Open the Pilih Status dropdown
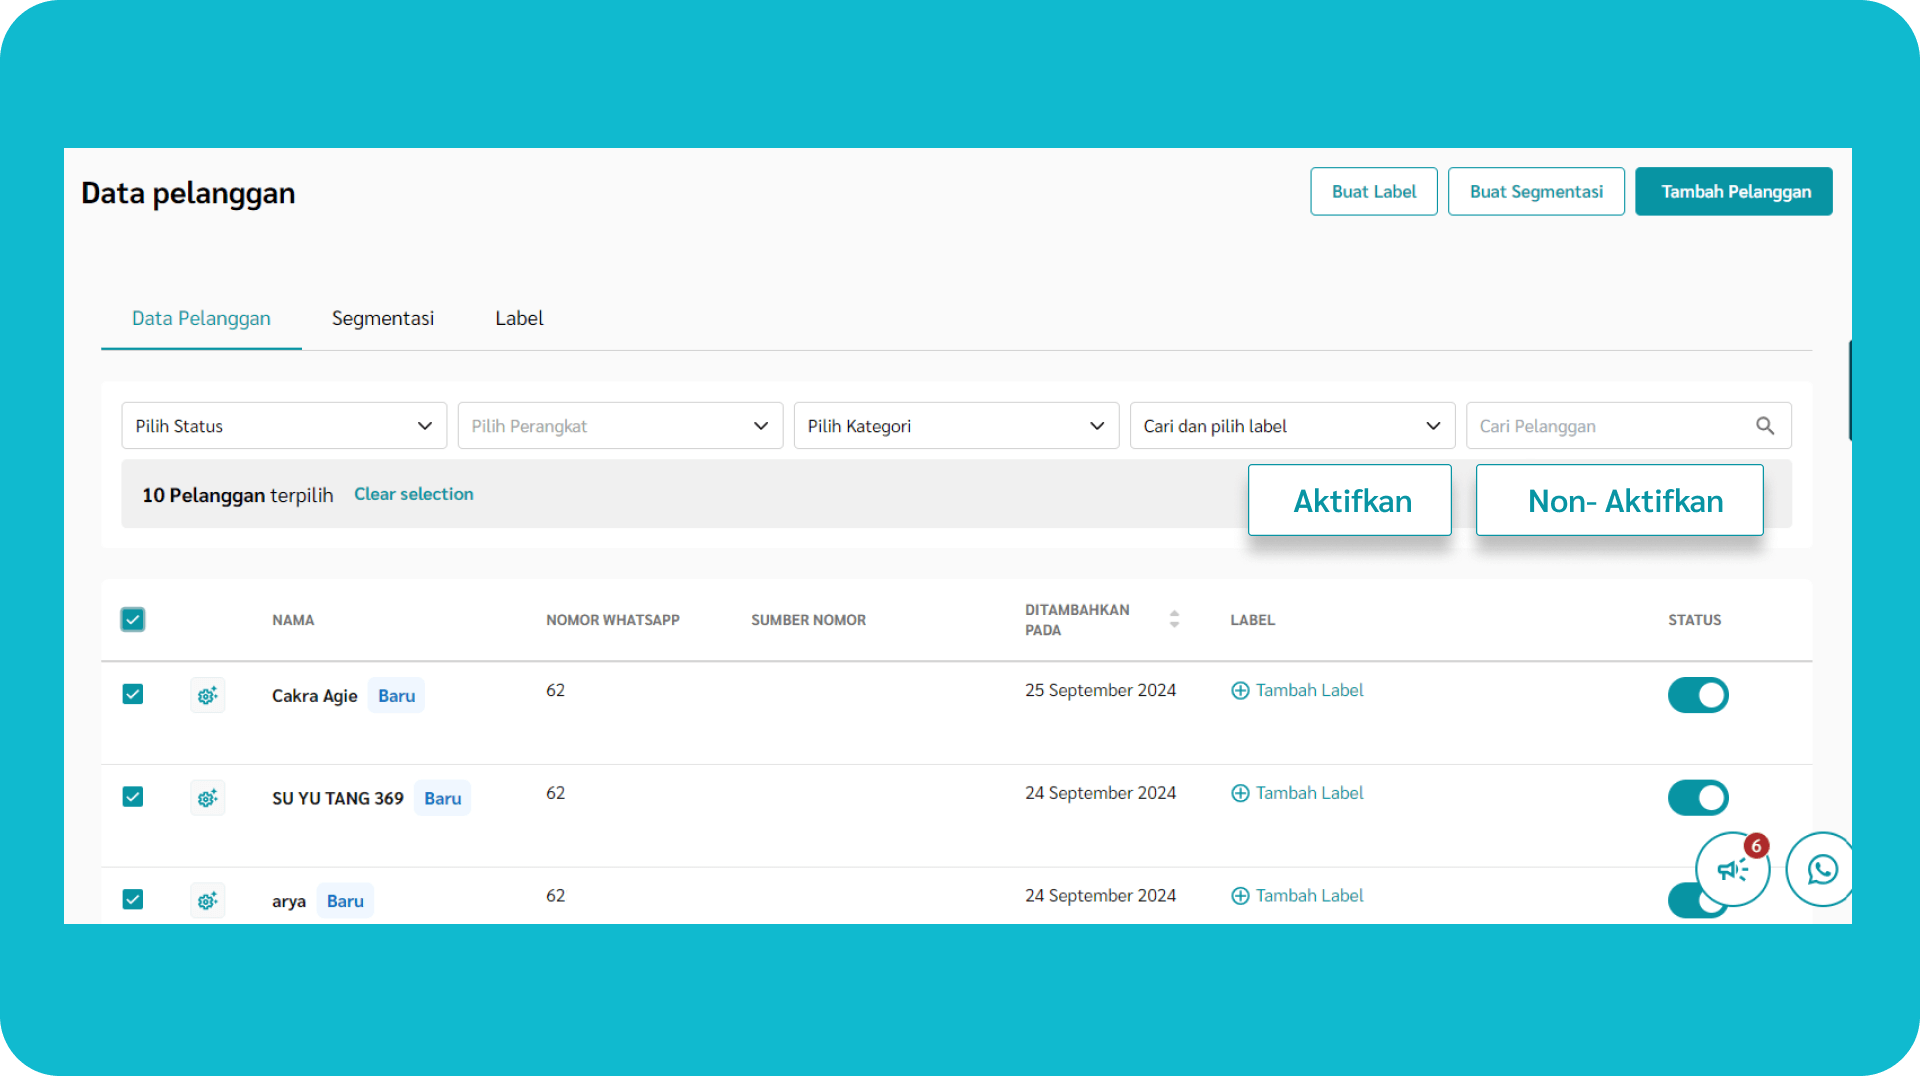Viewport: 1920px width, 1076px height. click(284, 426)
